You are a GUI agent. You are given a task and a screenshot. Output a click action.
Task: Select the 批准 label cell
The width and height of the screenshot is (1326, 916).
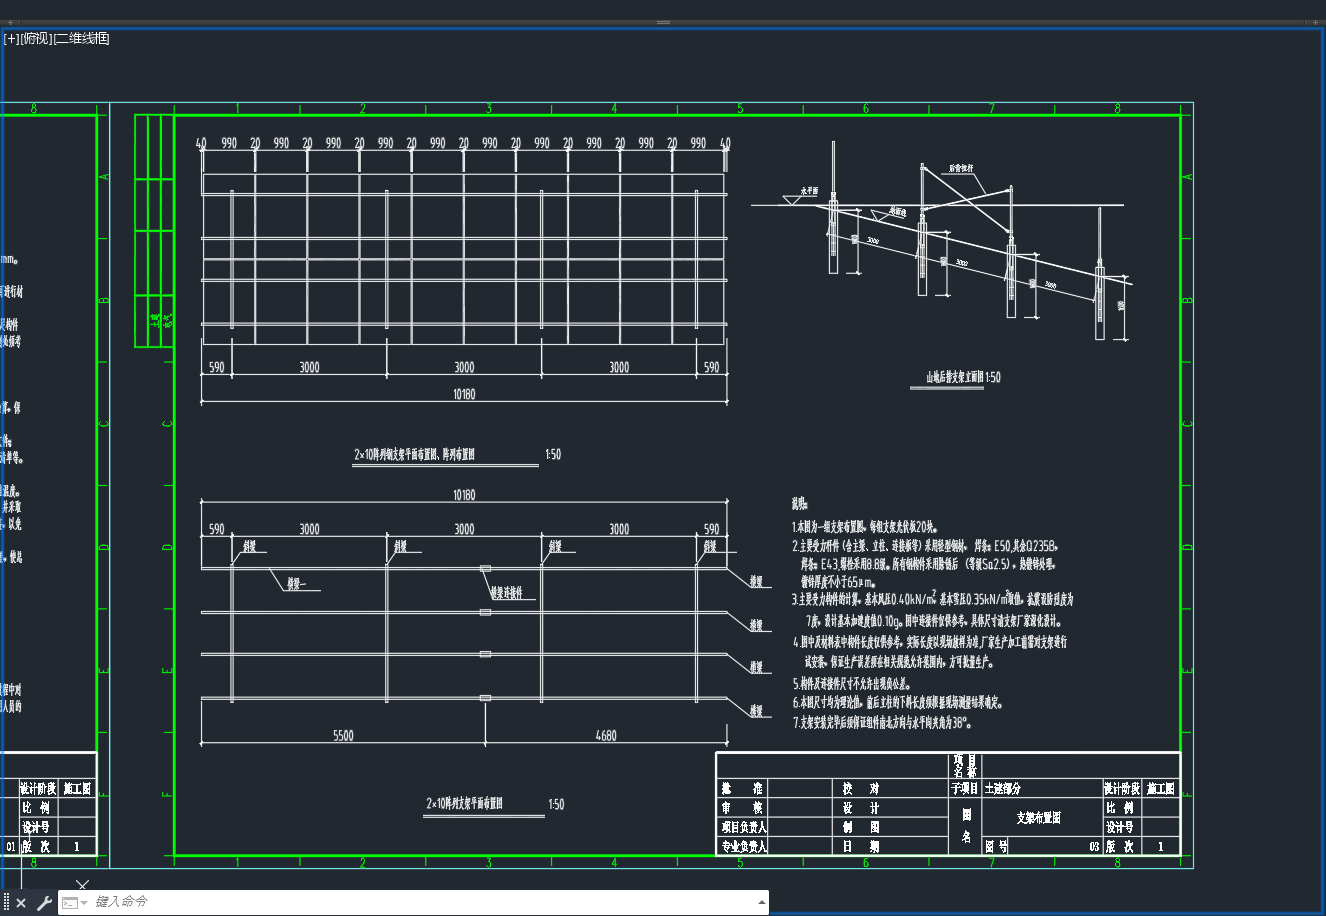tap(743, 789)
